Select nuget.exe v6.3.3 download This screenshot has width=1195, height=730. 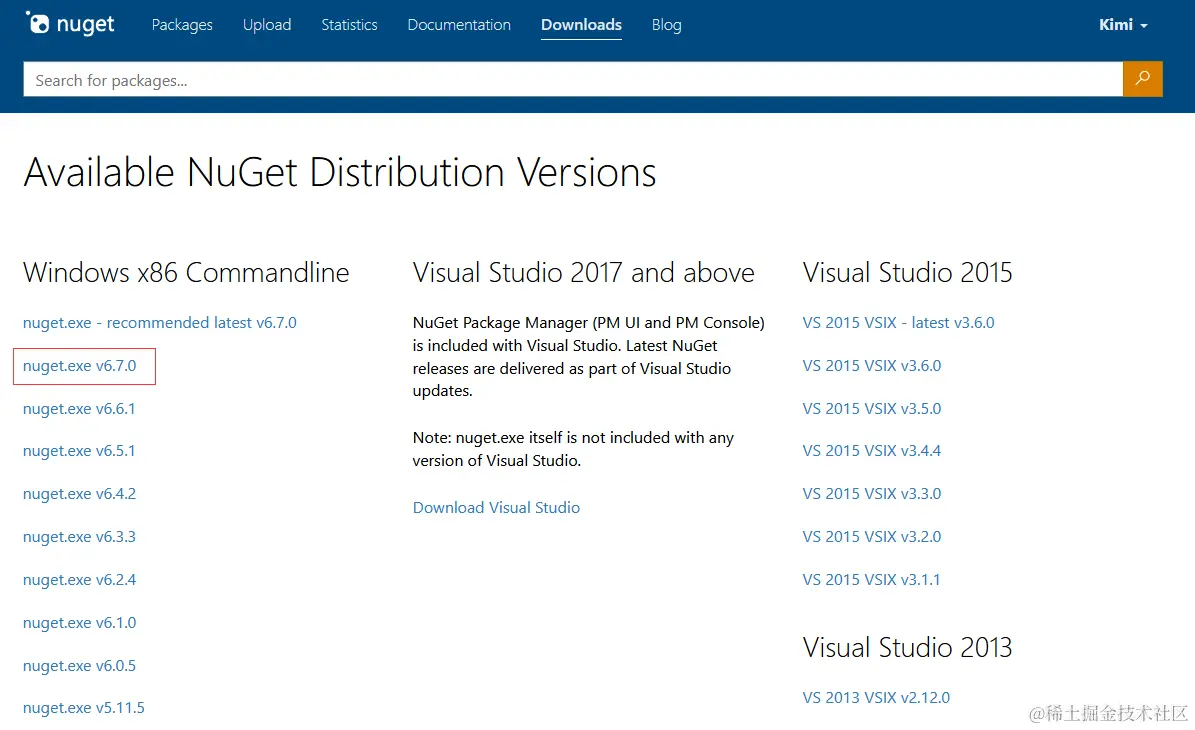(x=79, y=536)
